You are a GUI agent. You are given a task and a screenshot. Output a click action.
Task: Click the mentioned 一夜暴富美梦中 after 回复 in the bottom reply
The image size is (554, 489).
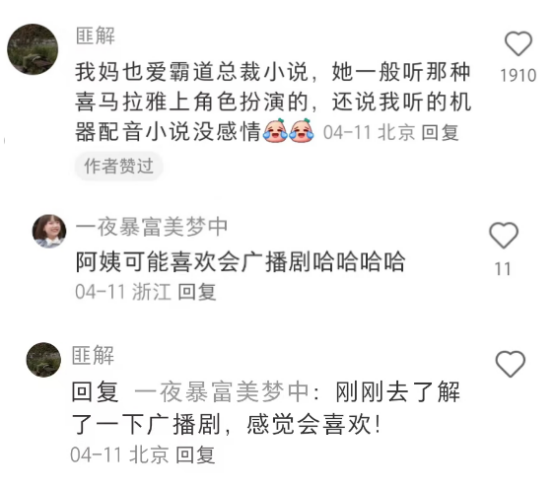point(222,392)
